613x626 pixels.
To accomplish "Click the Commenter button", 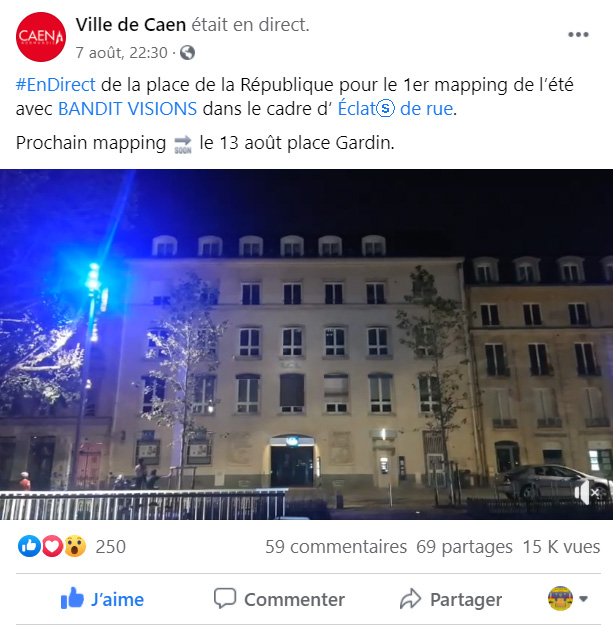I will (279, 599).
